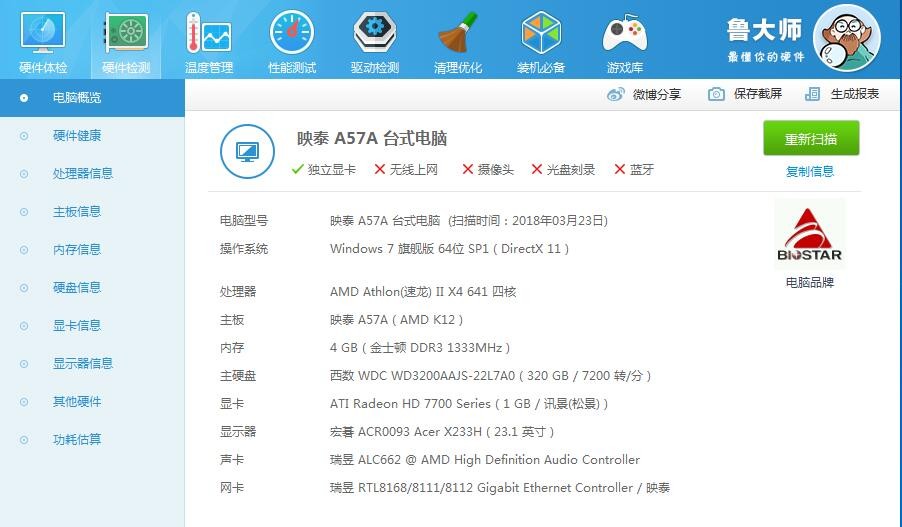Open the 驱动检测 driver detection icon
This screenshot has width=902, height=527.
374,32
